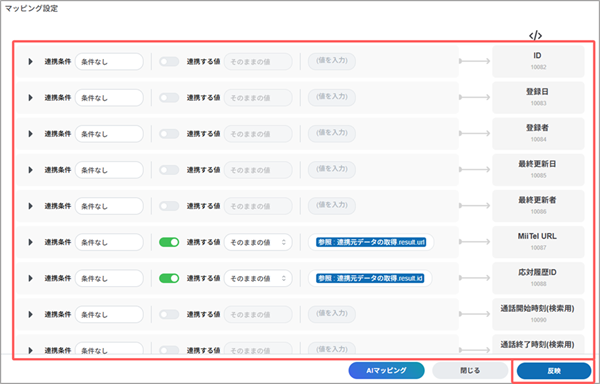
Task: Select the result.url reference tag
Action: pyautogui.click(x=371, y=242)
